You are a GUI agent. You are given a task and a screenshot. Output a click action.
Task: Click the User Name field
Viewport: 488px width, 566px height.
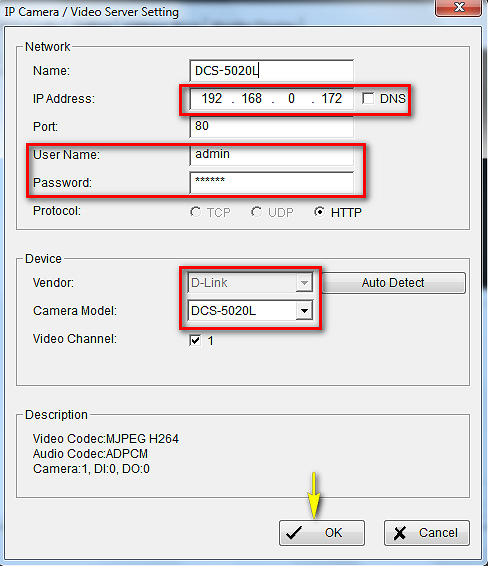pos(271,154)
